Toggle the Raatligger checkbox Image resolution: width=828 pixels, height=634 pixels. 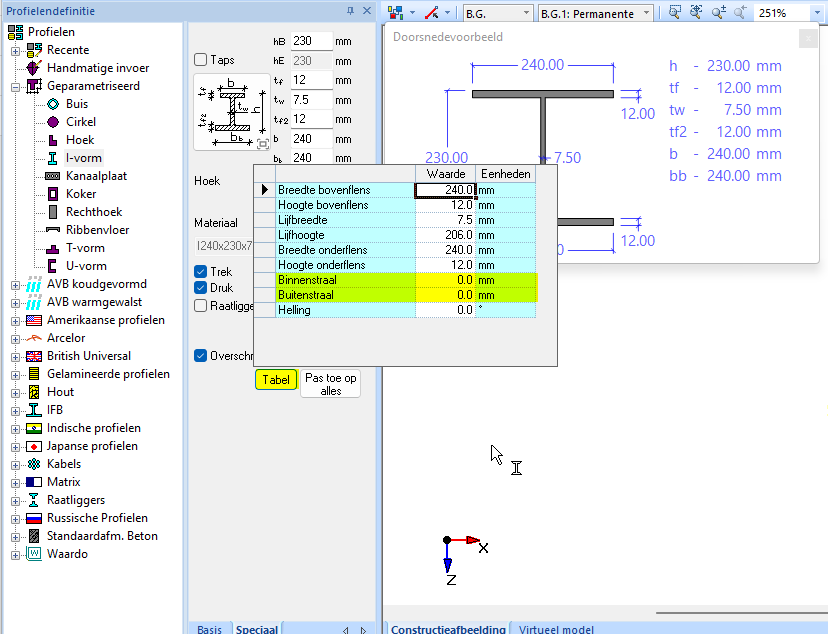click(x=200, y=306)
